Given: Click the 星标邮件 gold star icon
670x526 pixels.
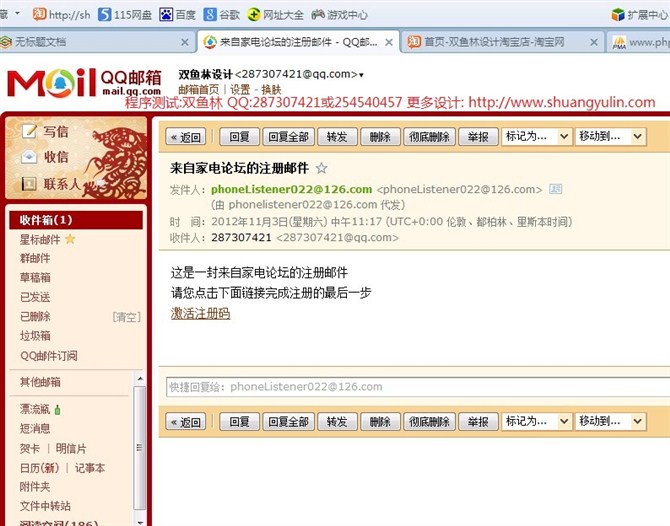Looking at the screenshot, I should click(x=70, y=239).
